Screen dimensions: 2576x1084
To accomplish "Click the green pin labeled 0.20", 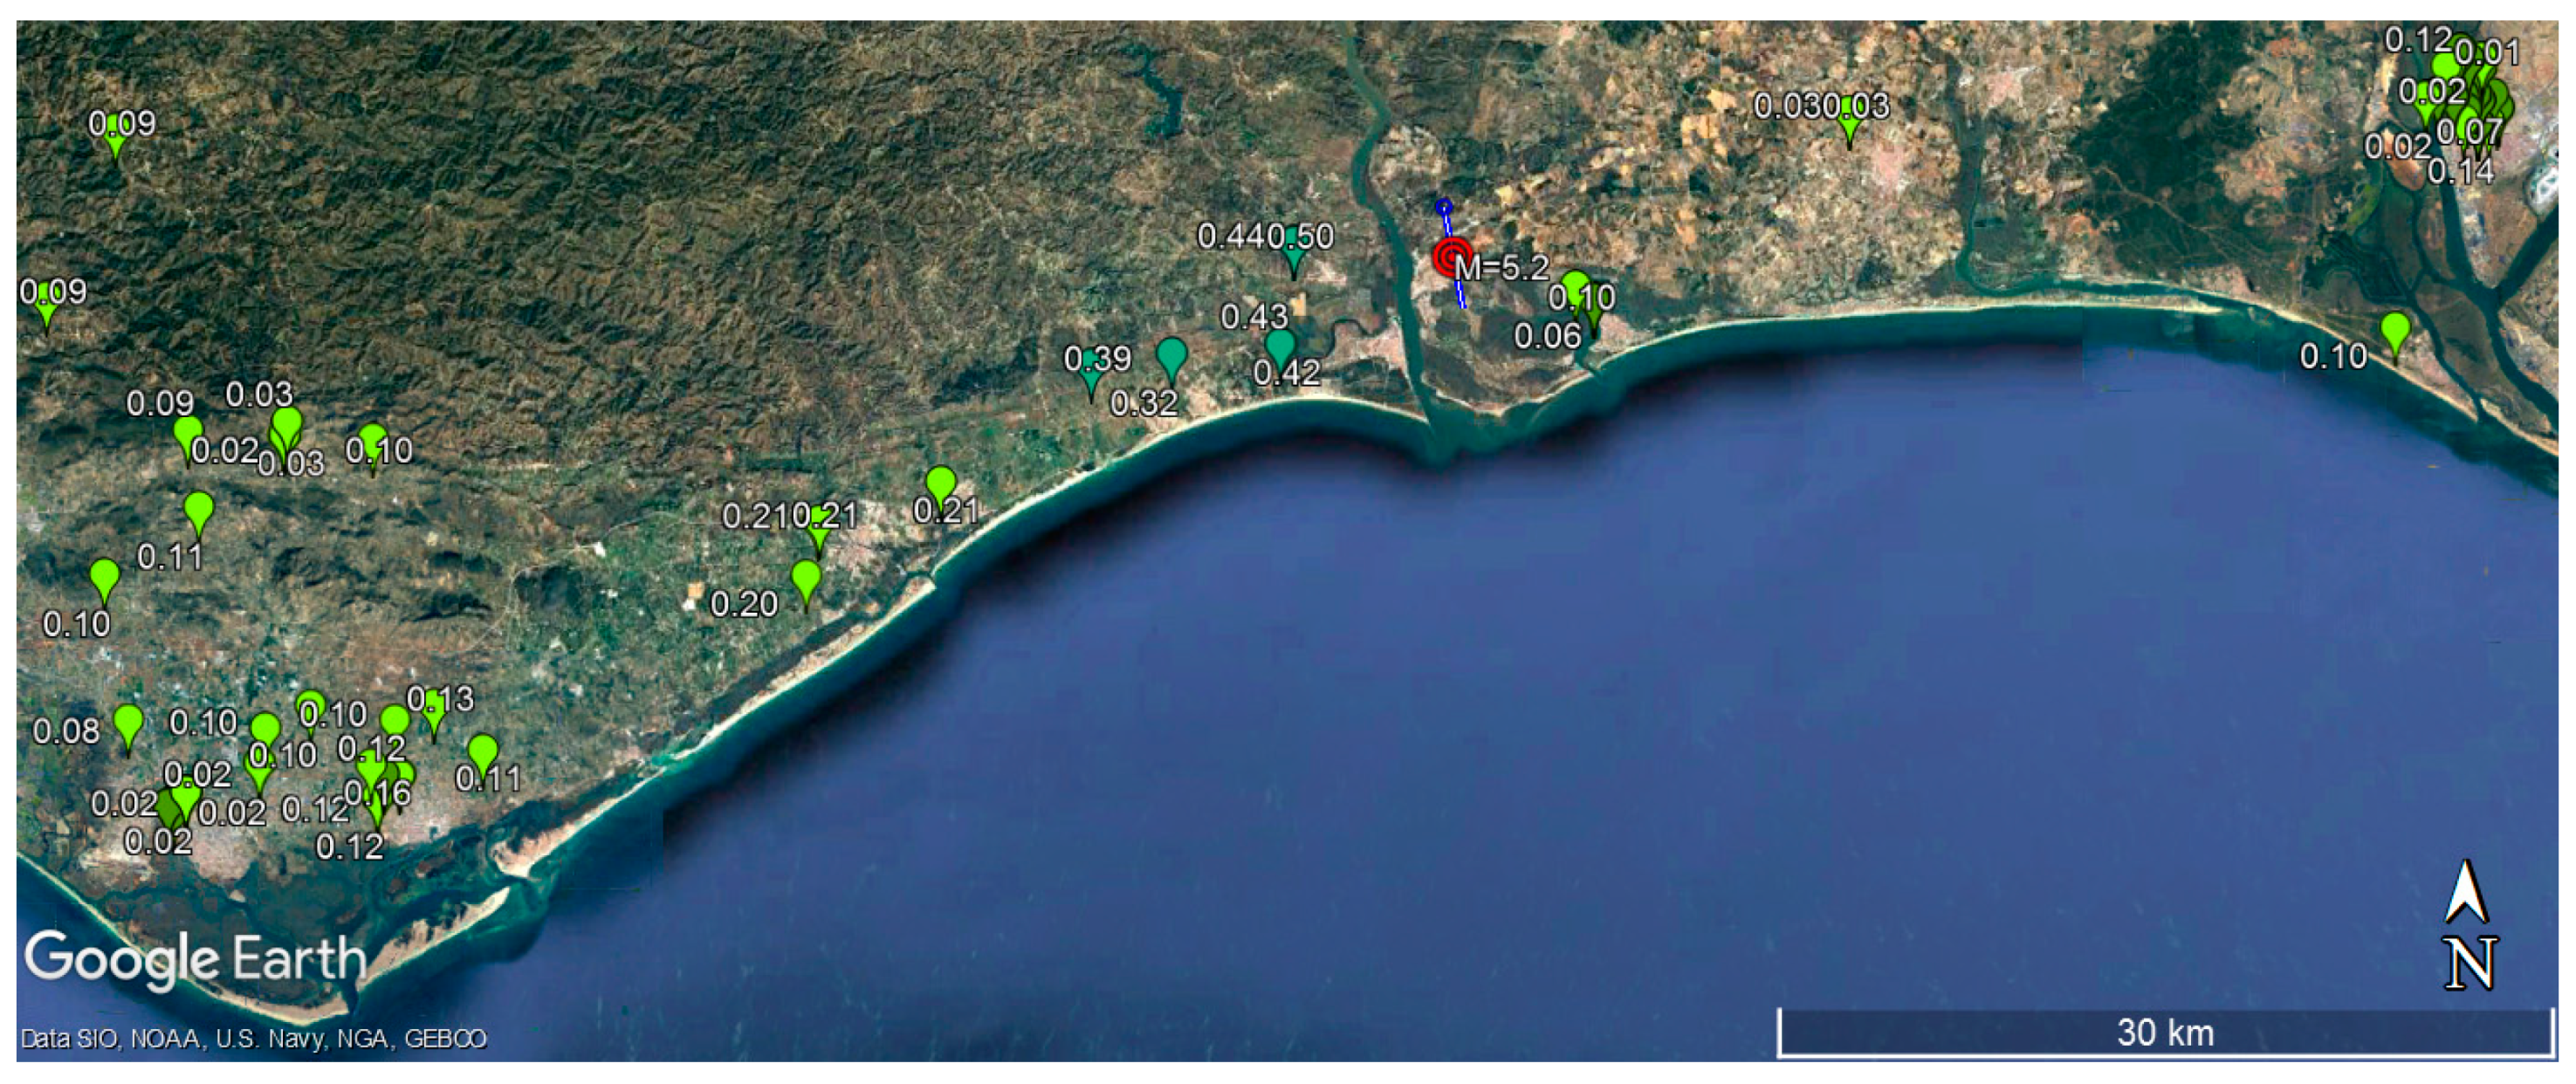I will pos(806,579).
